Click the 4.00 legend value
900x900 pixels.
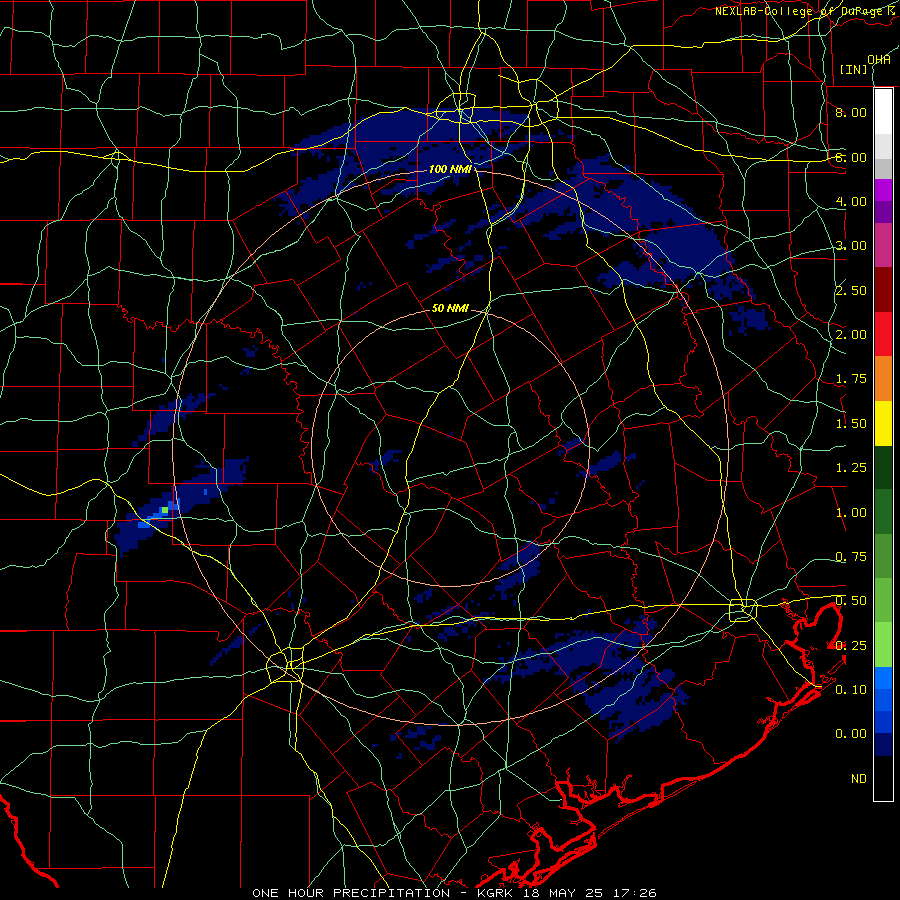point(851,201)
